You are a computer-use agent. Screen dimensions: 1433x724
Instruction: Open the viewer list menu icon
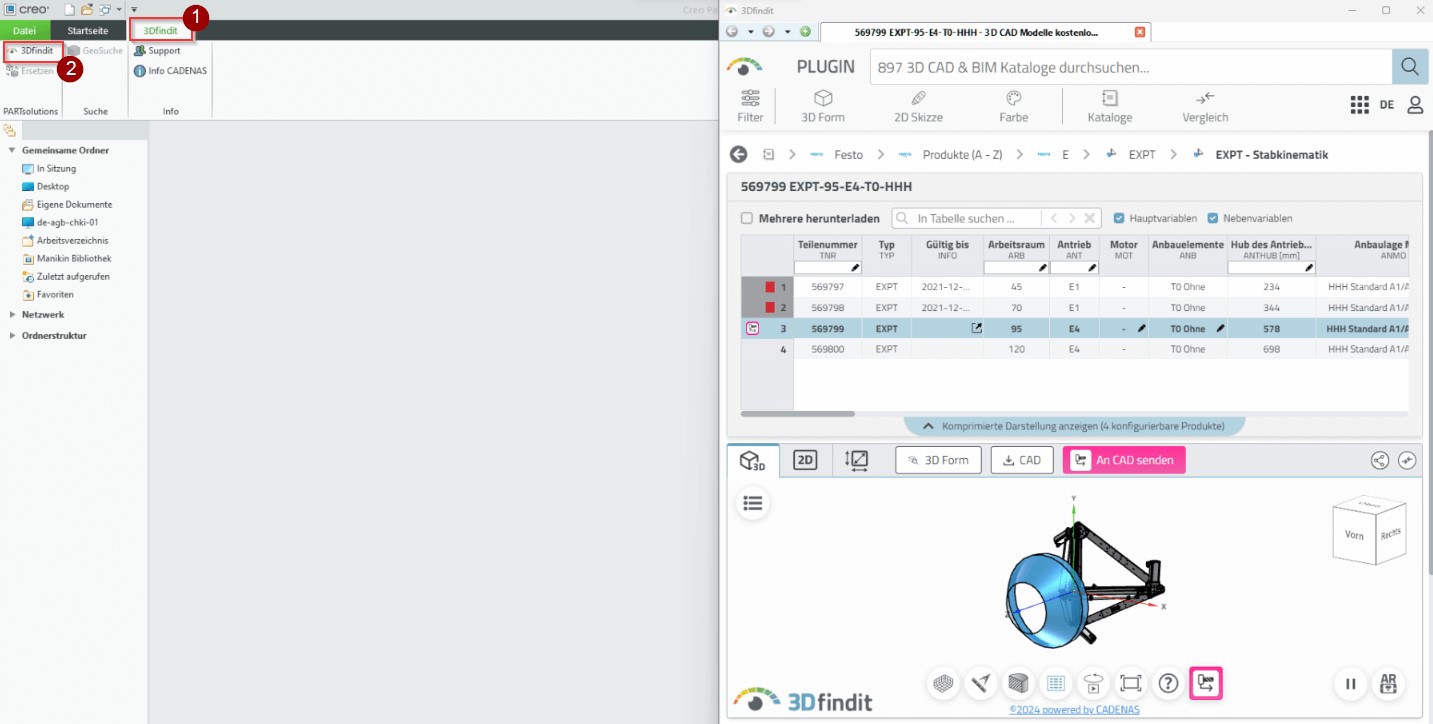tap(753, 503)
